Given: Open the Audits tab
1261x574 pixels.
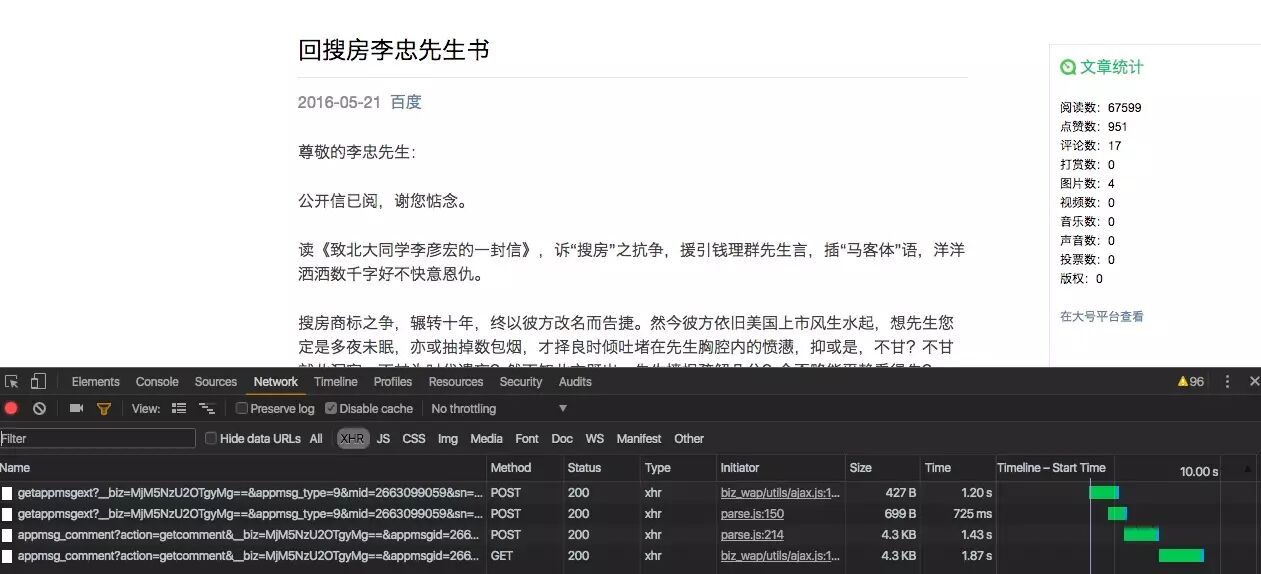Looking at the screenshot, I should tap(575, 381).
